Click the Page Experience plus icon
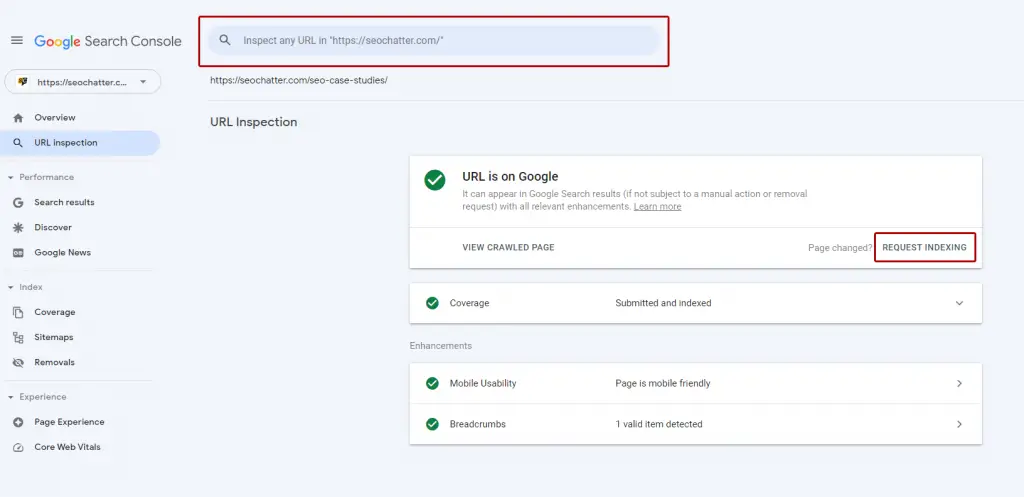Viewport: 1024px width, 497px height. (x=18, y=423)
